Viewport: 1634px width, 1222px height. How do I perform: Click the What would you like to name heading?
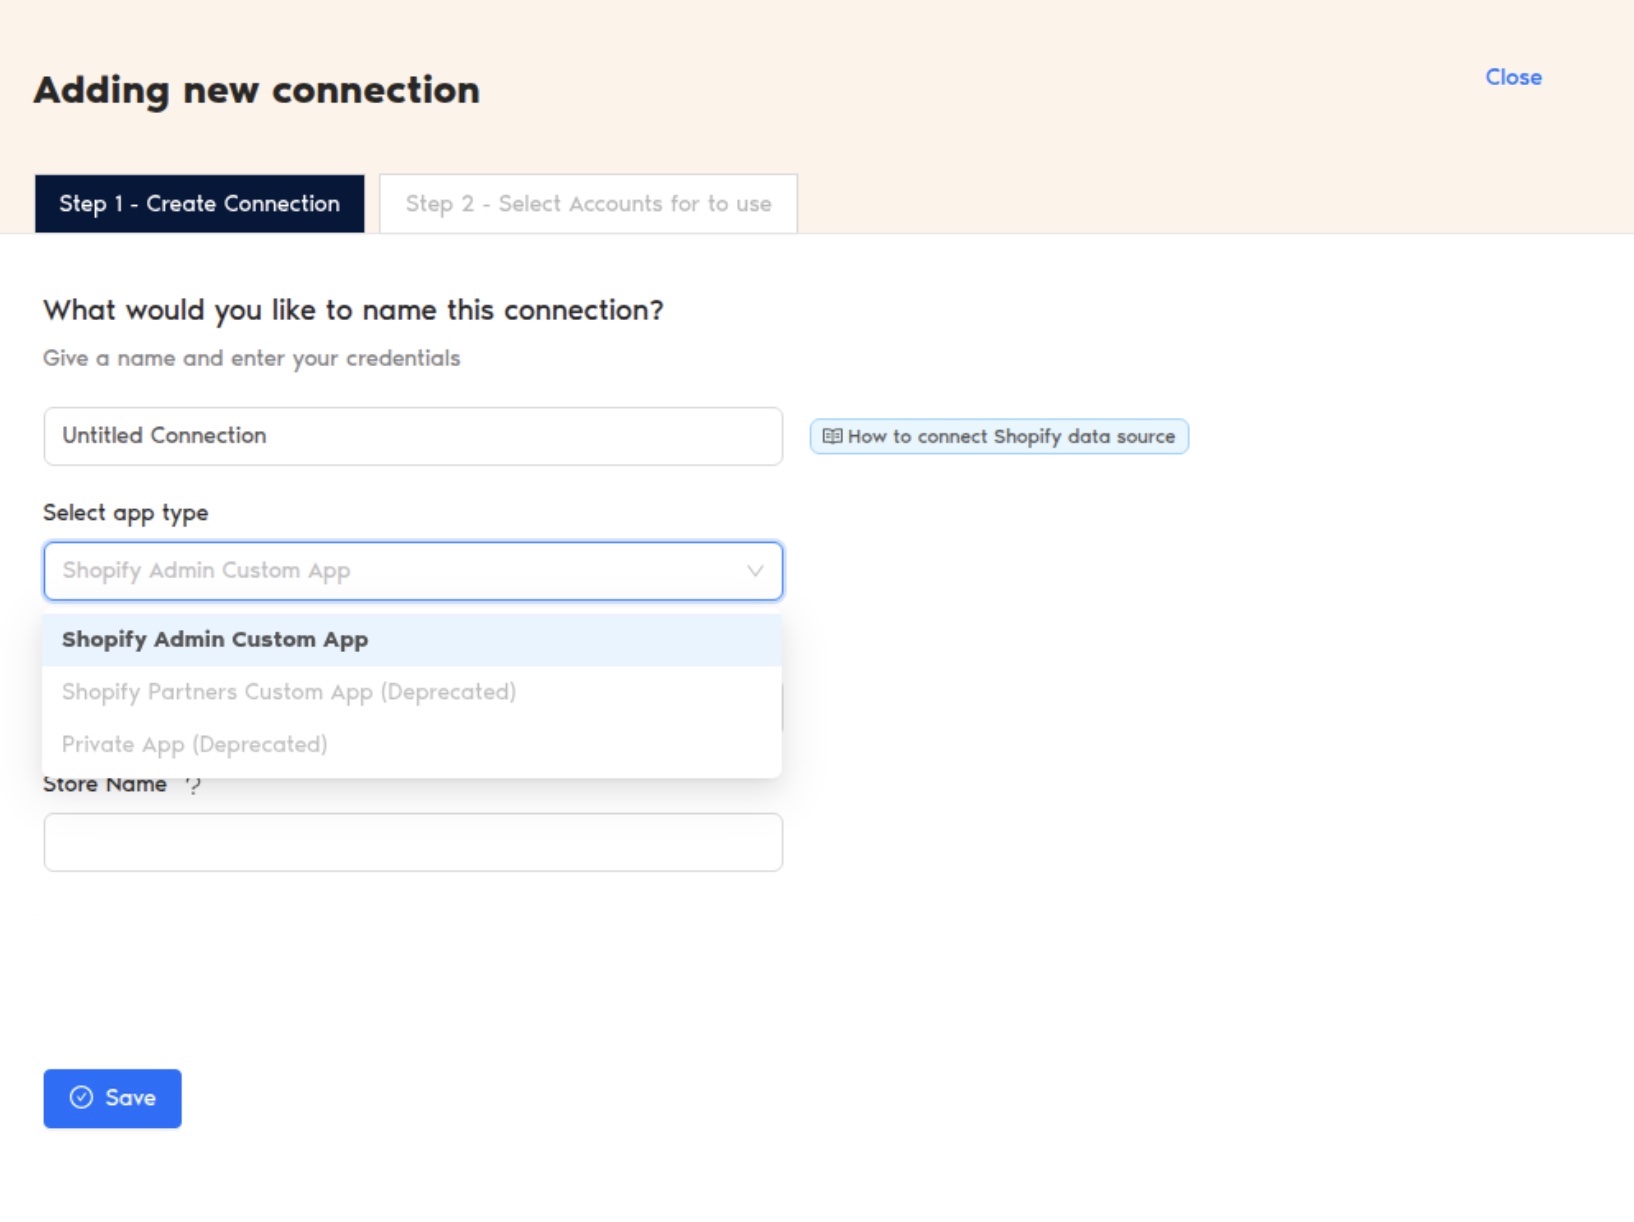pos(353,310)
